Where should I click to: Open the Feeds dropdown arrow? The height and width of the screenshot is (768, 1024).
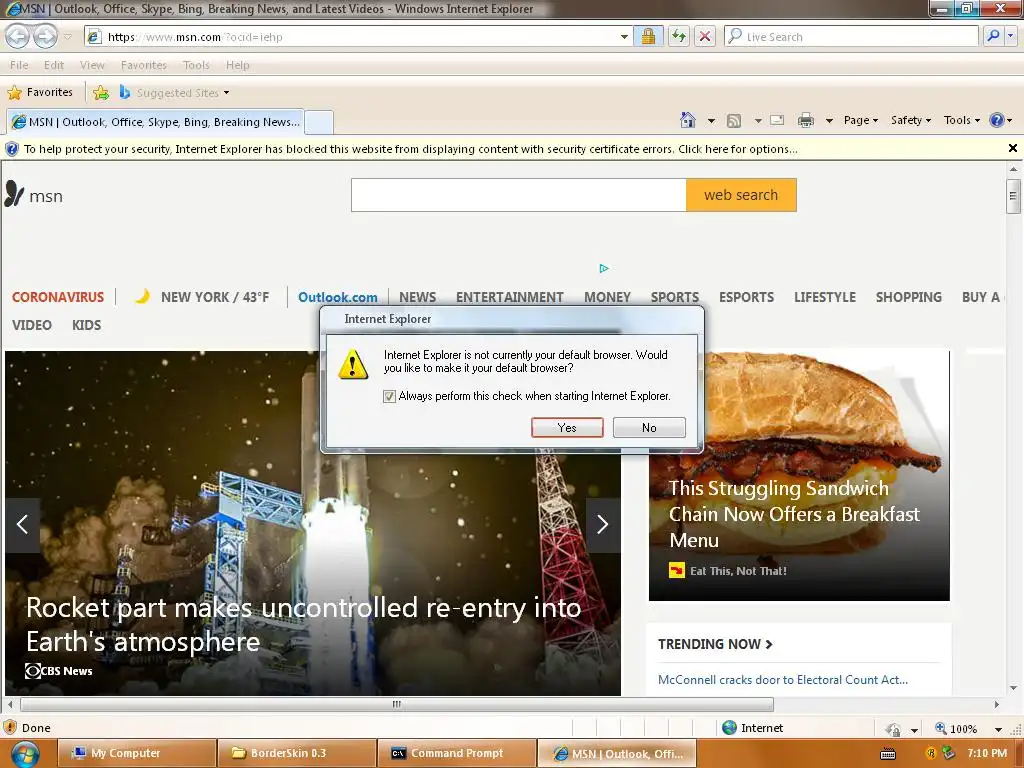(758, 121)
